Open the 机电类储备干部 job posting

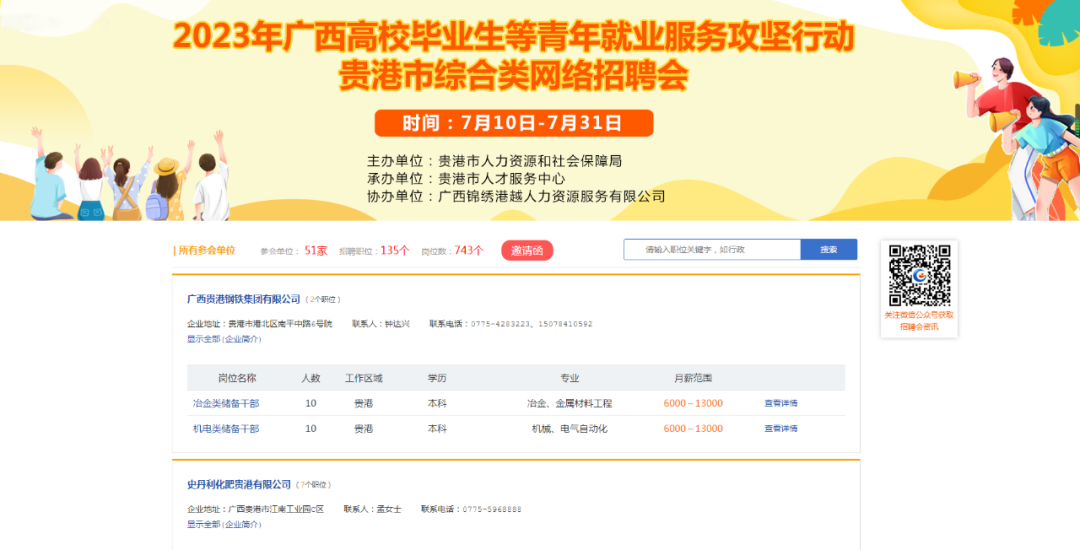[x=226, y=429]
